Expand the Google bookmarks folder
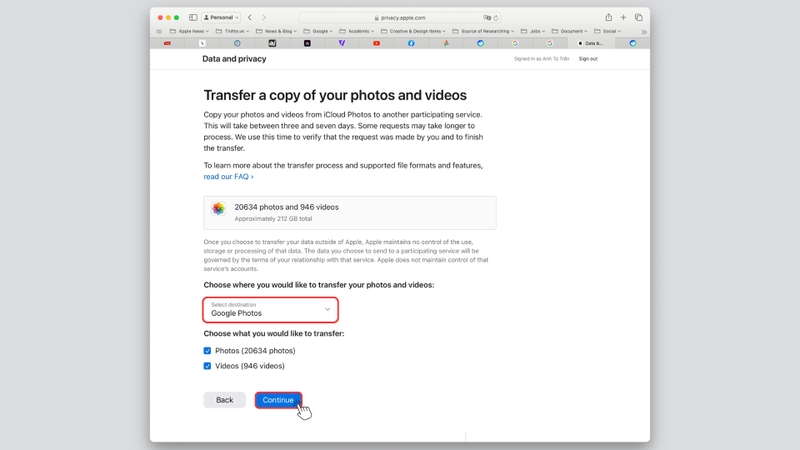The image size is (800, 450). [318, 31]
